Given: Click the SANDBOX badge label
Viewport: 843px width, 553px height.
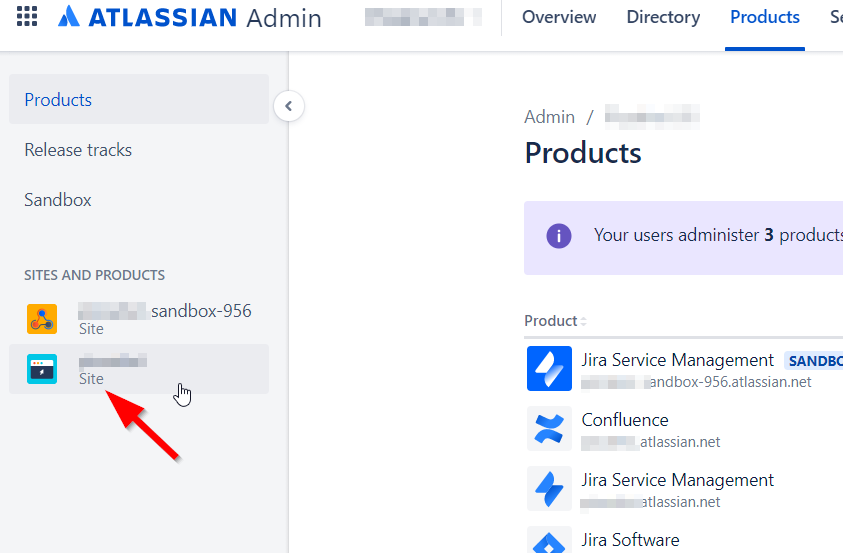Looking at the screenshot, I should pos(813,361).
